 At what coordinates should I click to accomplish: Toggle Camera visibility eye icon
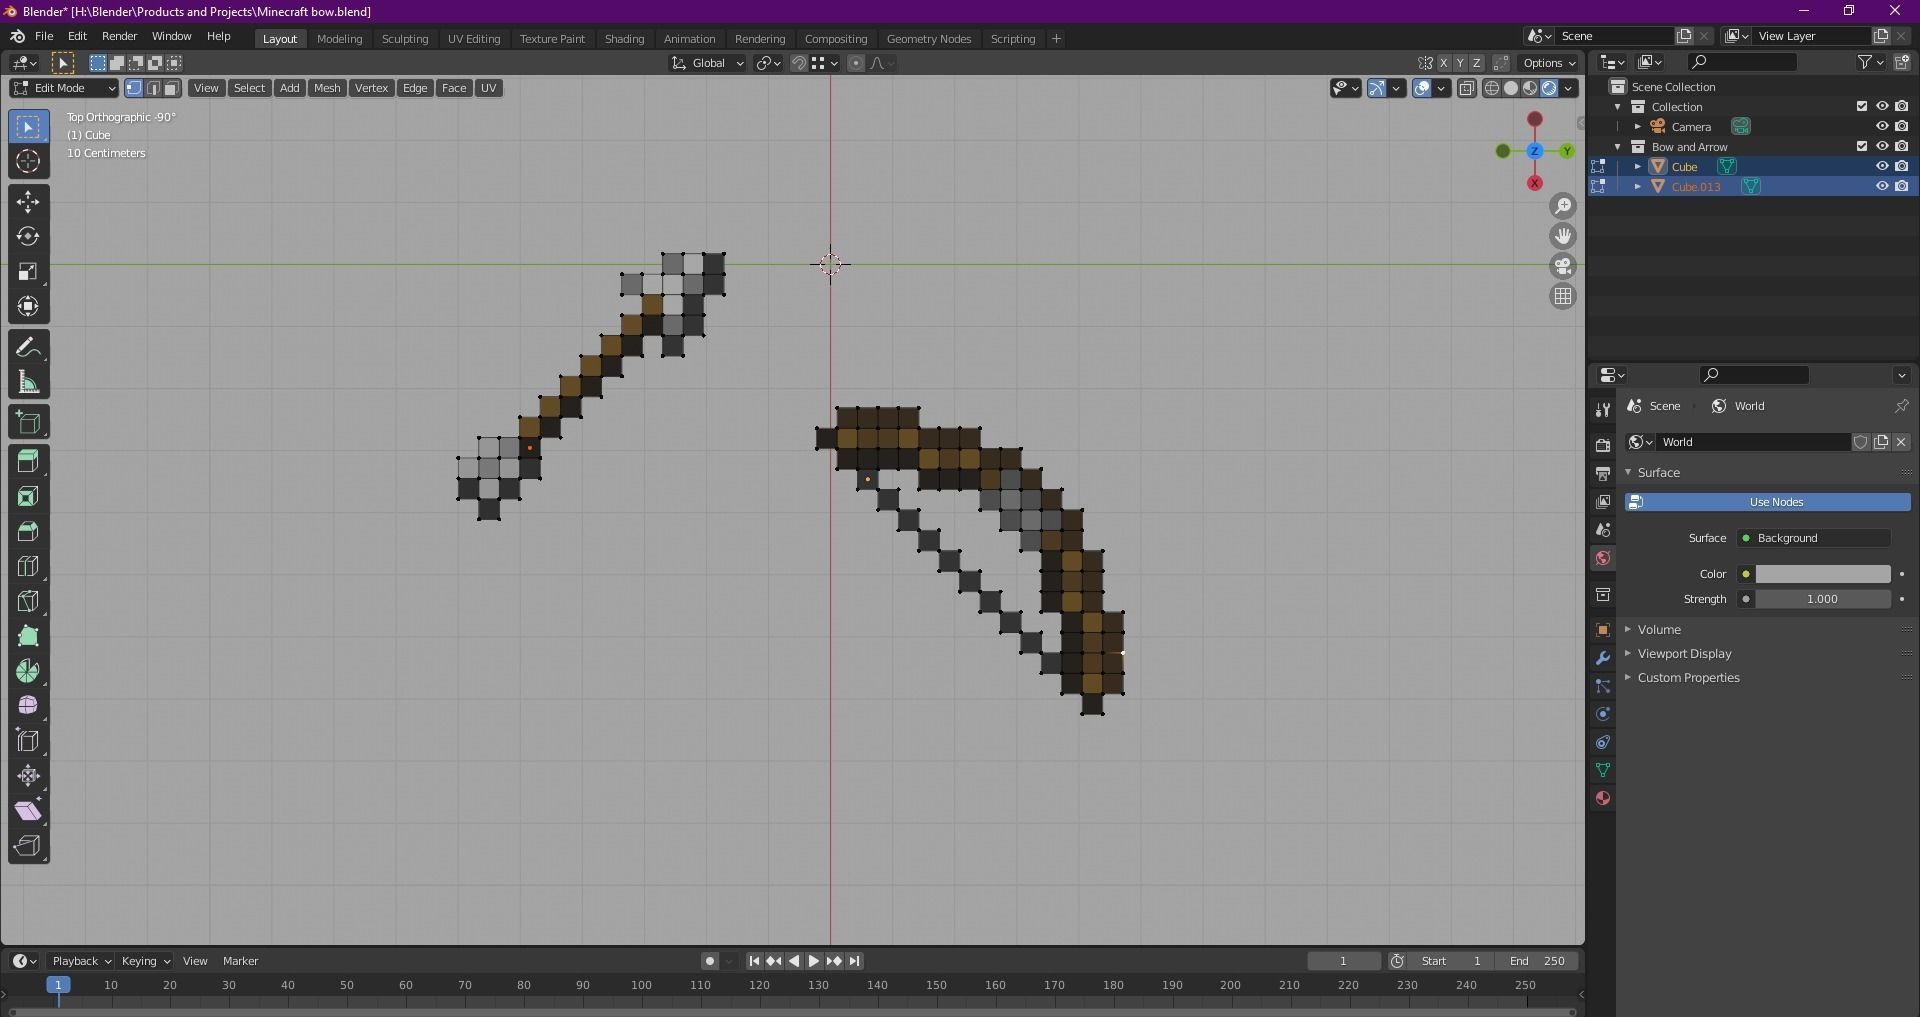click(x=1881, y=127)
